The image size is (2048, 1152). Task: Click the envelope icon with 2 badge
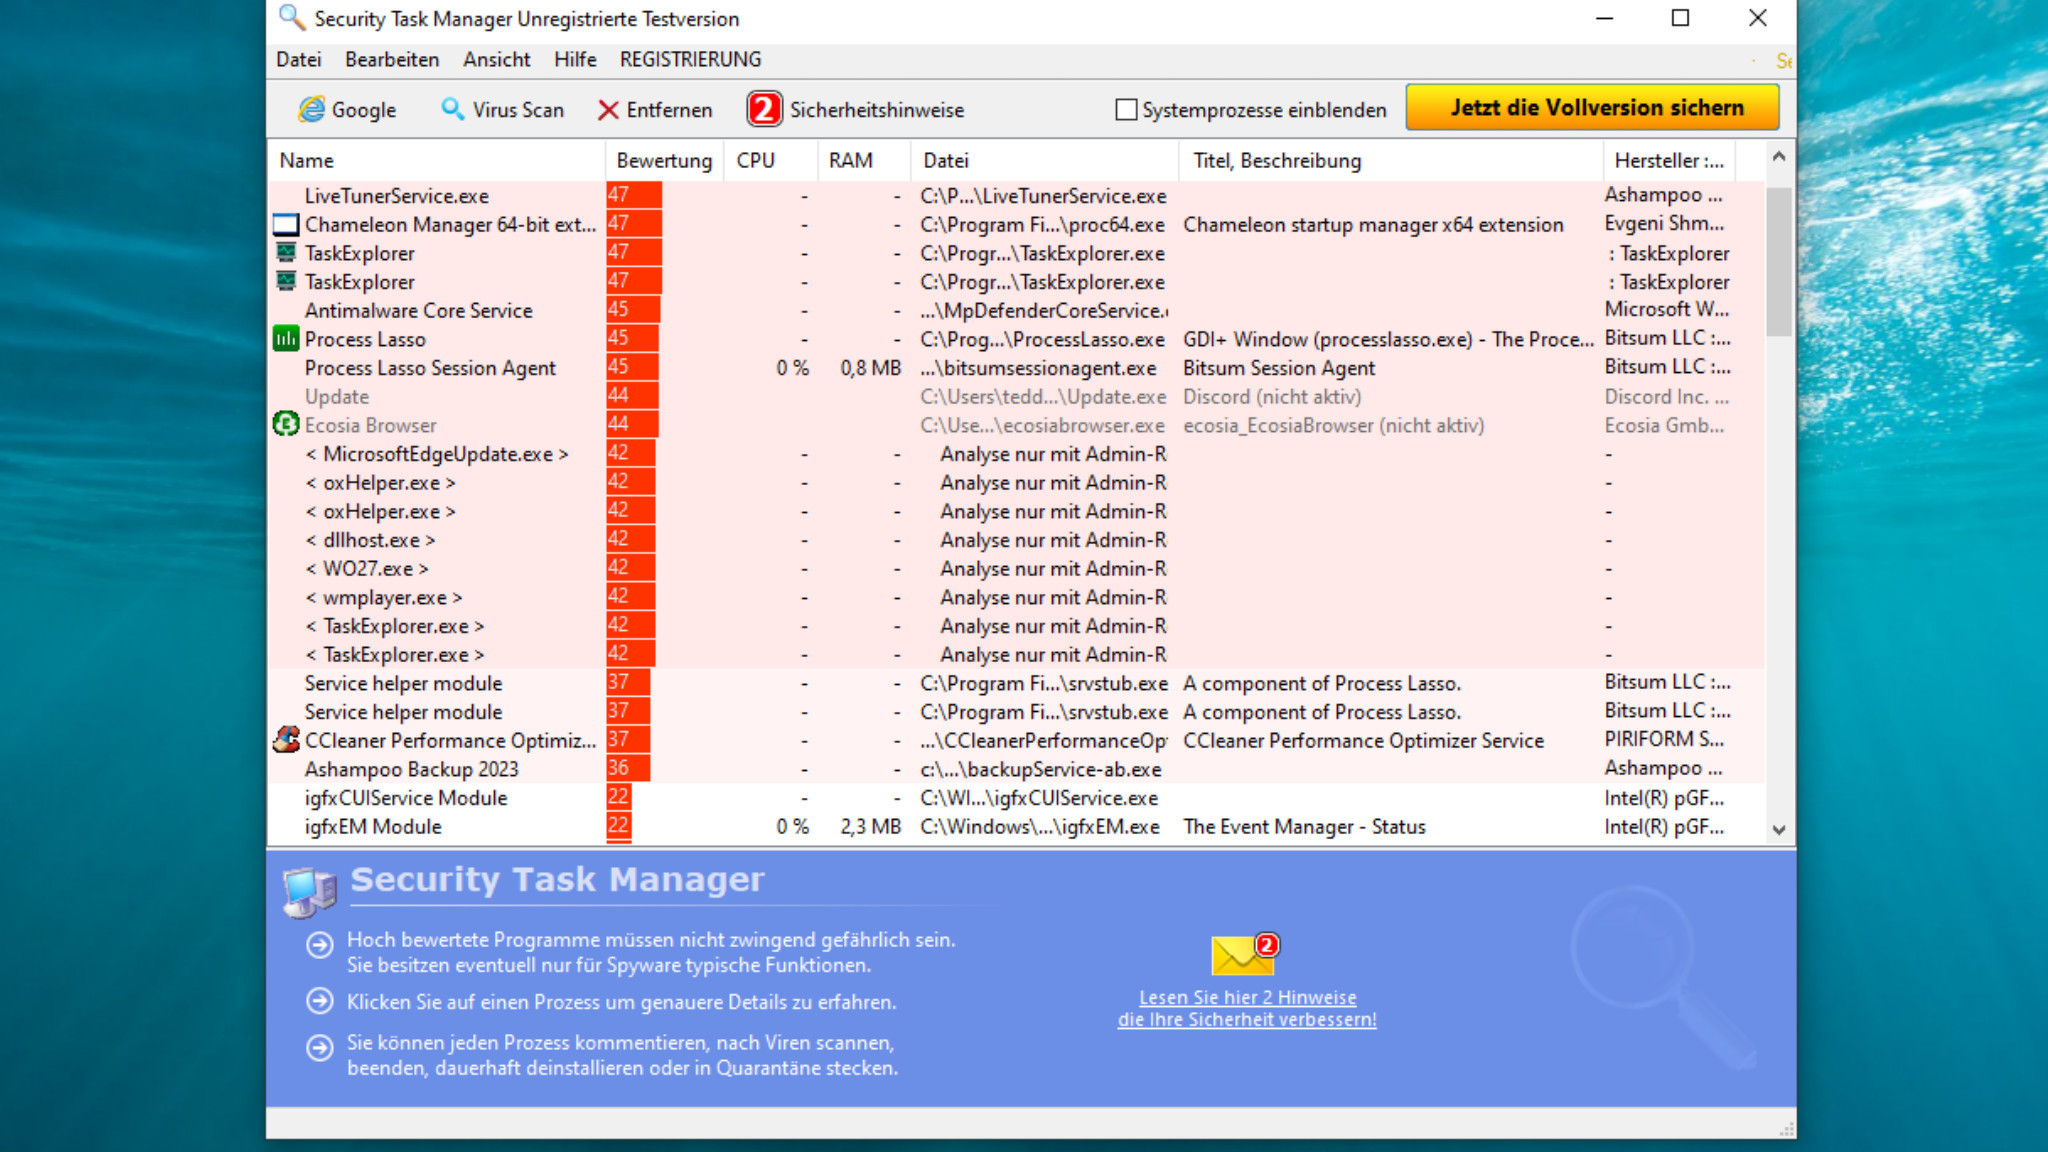1245,954
